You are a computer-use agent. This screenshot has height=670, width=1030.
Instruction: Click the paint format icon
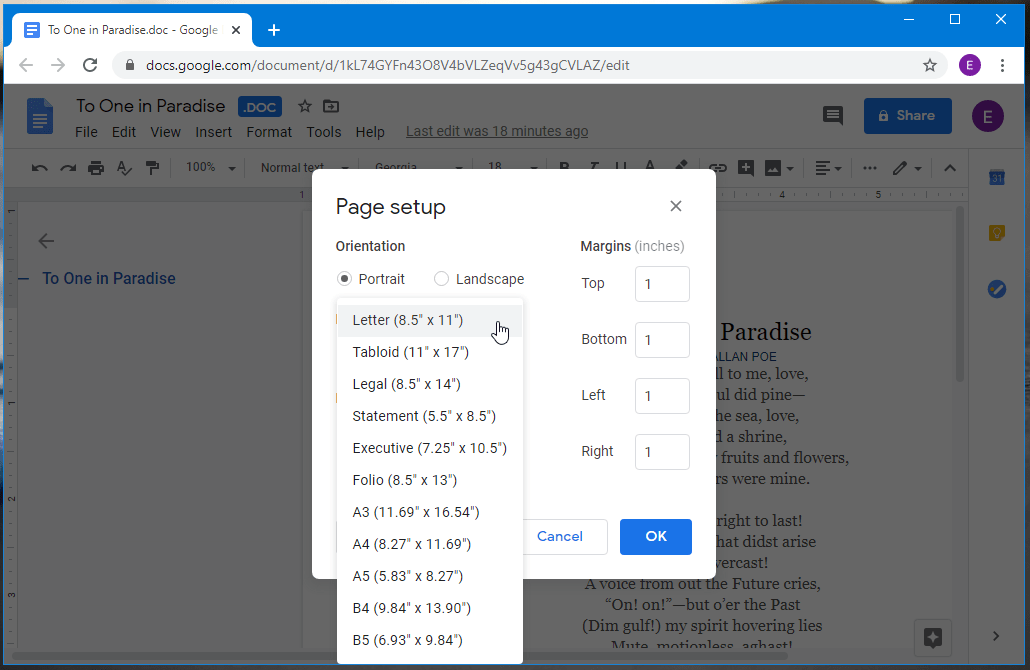[x=152, y=168]
